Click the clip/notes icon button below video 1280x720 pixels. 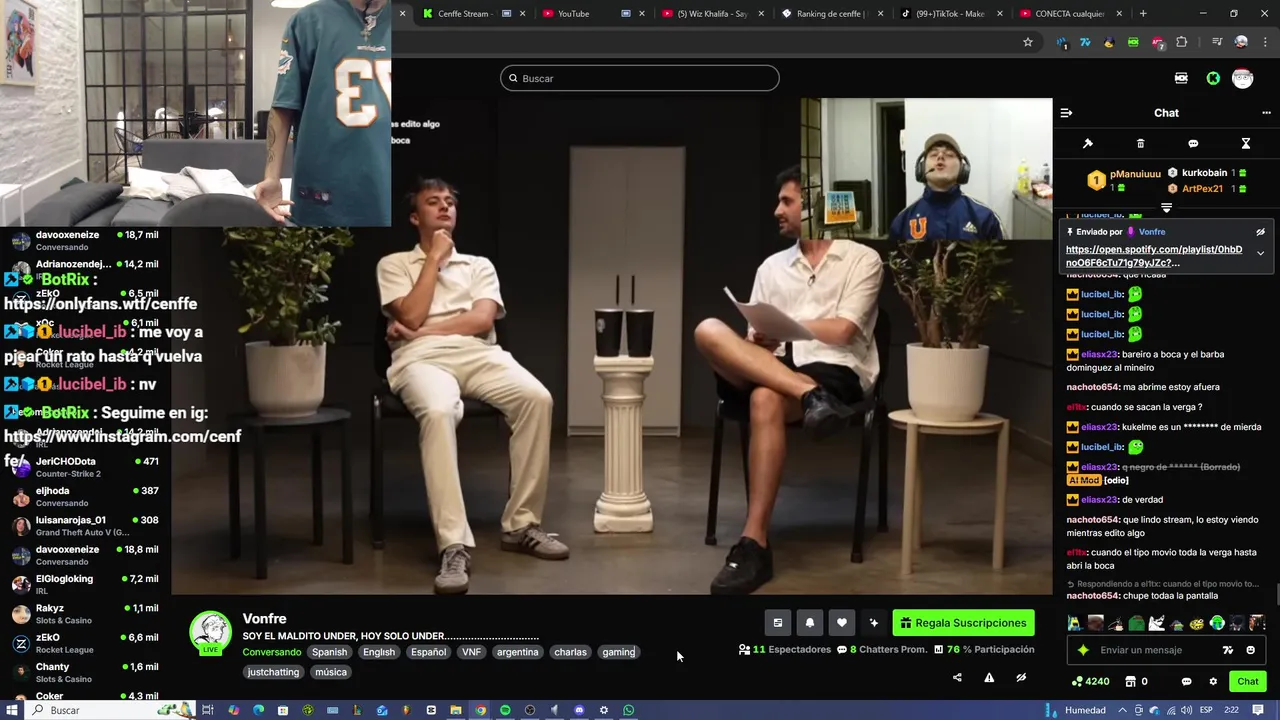pyautogui.click(x=778, y=623)
